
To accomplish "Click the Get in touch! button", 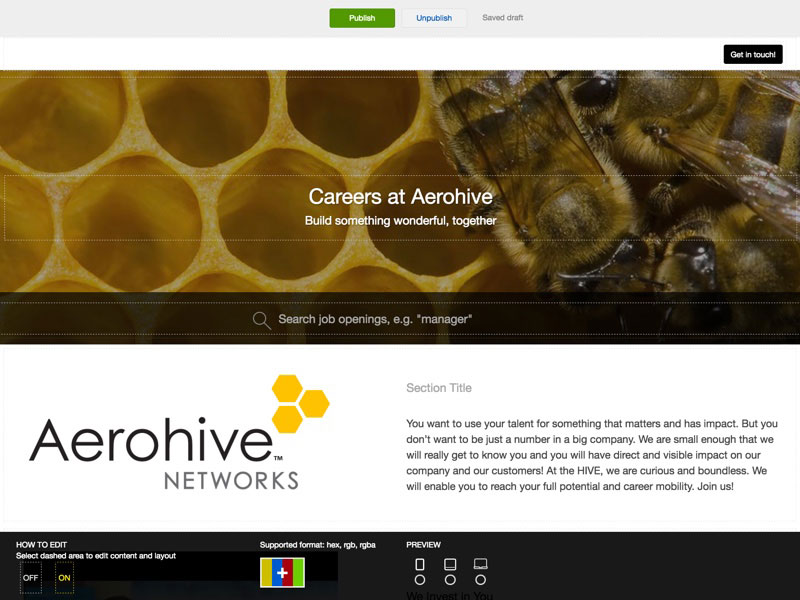I will [x=752, y=54].
